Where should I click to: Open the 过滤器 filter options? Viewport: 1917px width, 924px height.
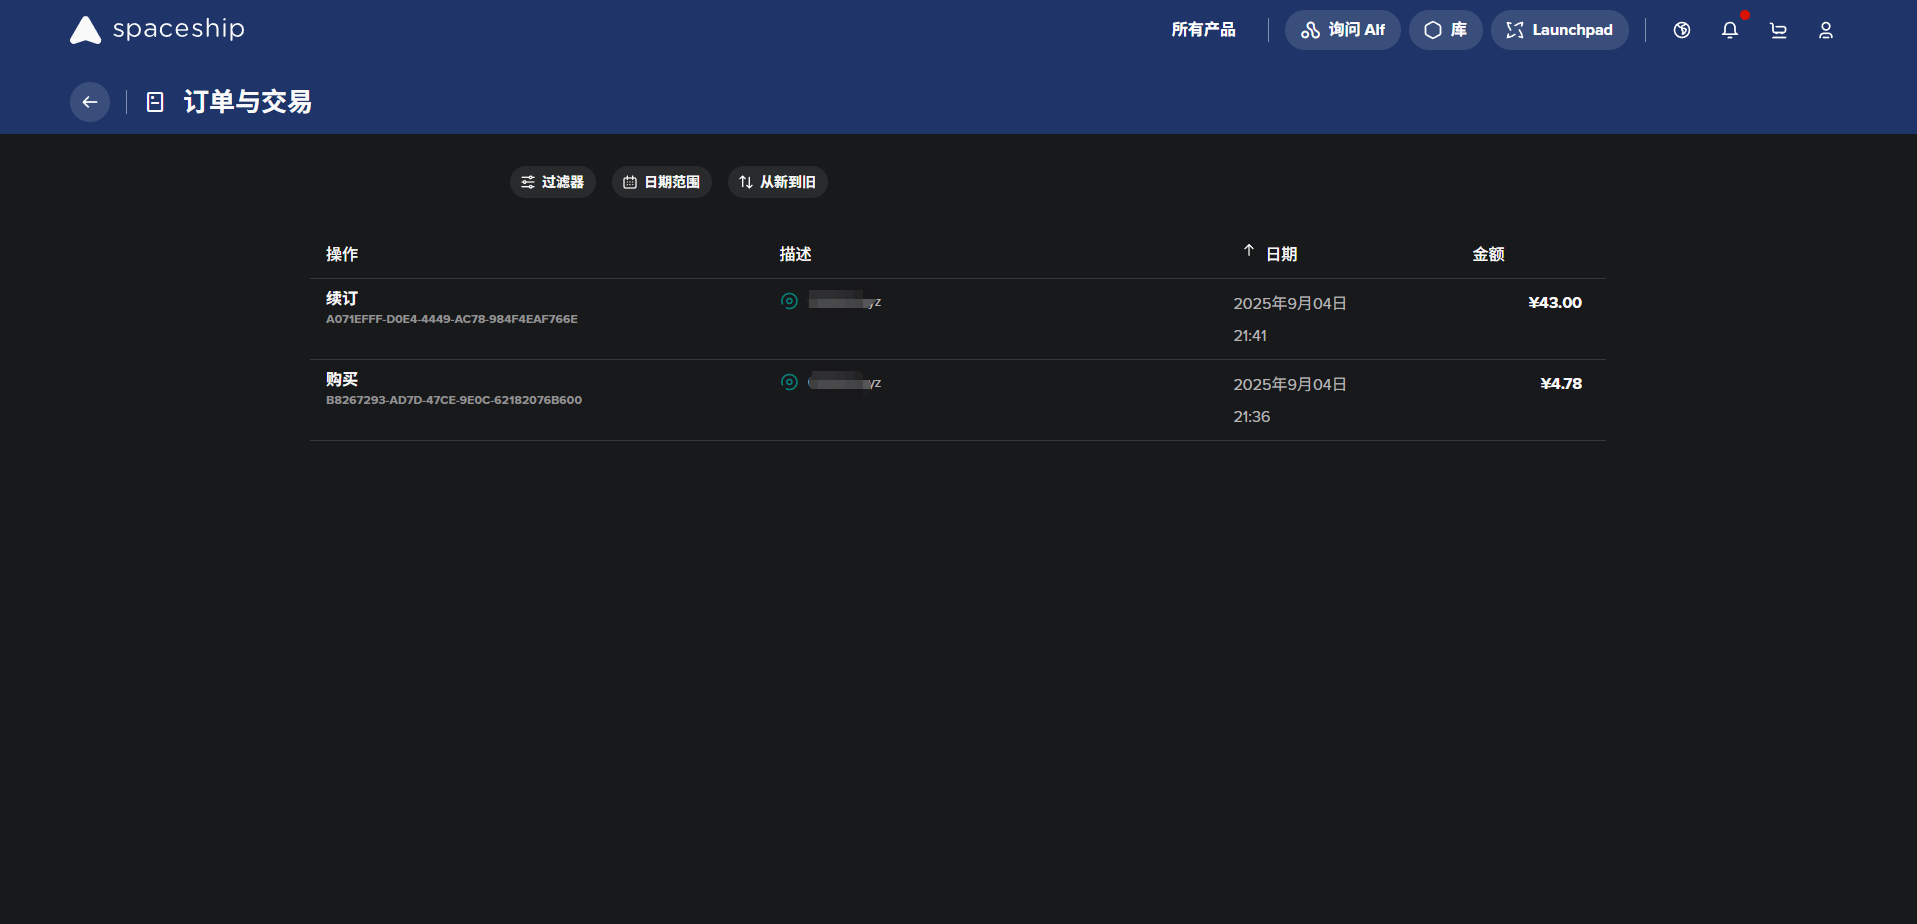(553, 182)
